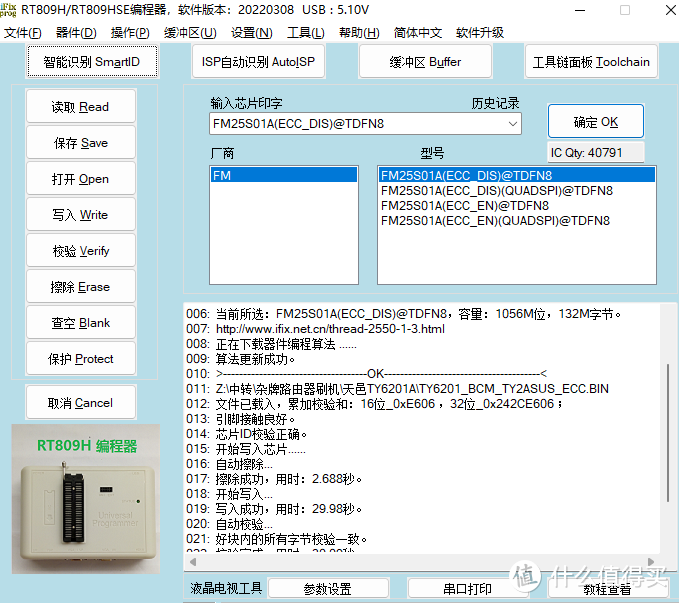Expand the chip marking history dropdown arrow
This screenshot has height=603, width=679.
click(x=513, y=124)
